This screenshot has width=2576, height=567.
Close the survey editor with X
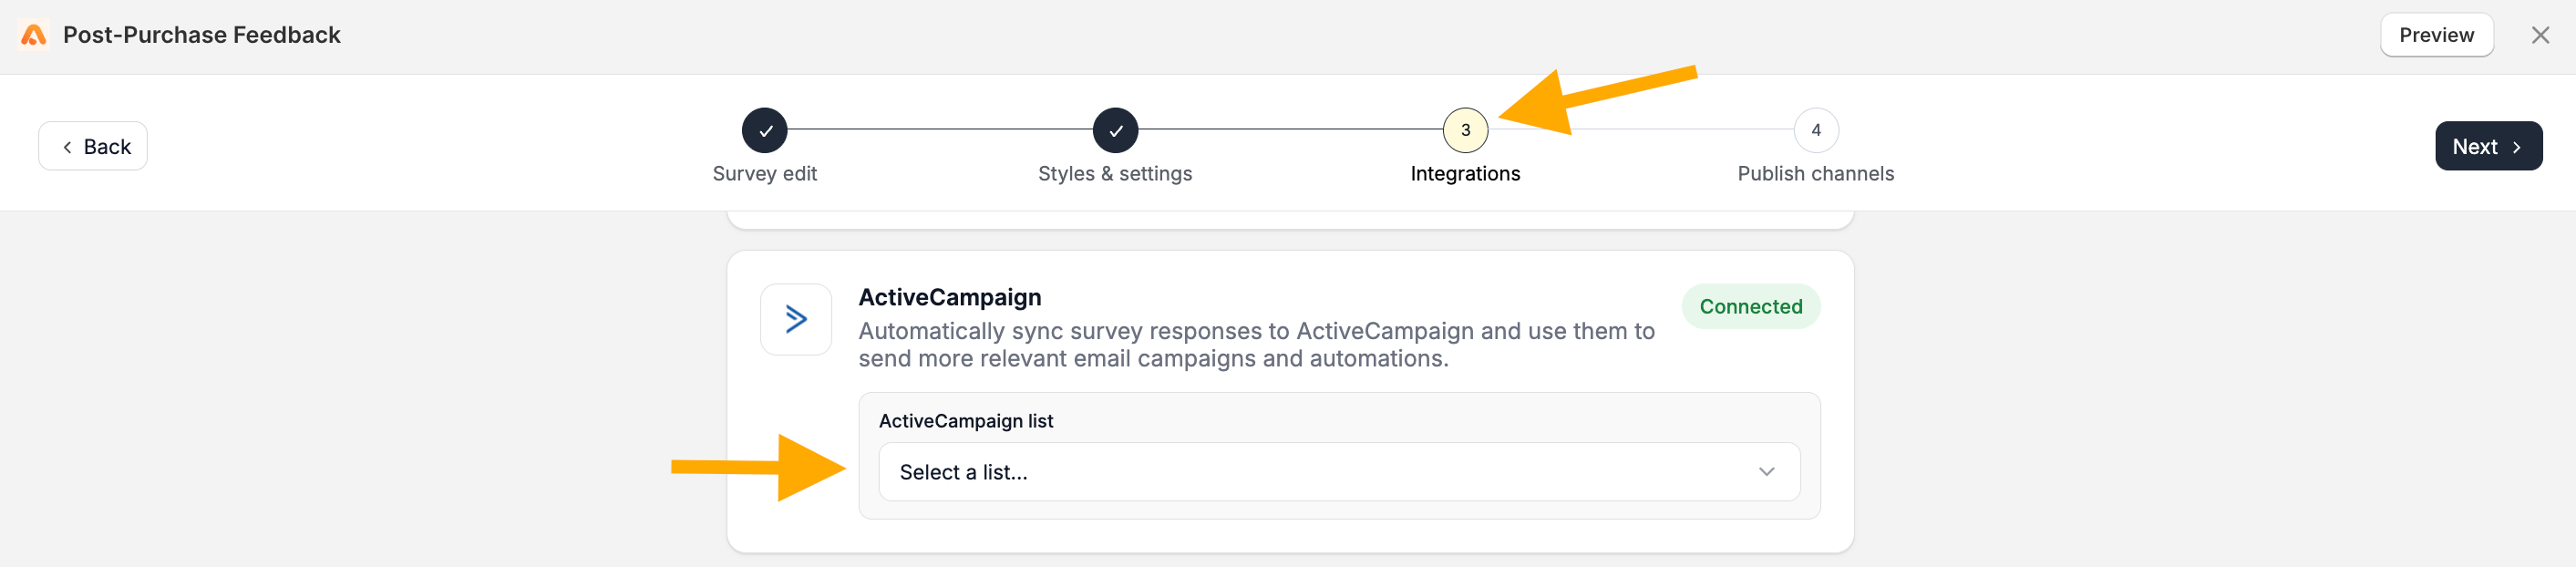click(x=2540, y=35)
